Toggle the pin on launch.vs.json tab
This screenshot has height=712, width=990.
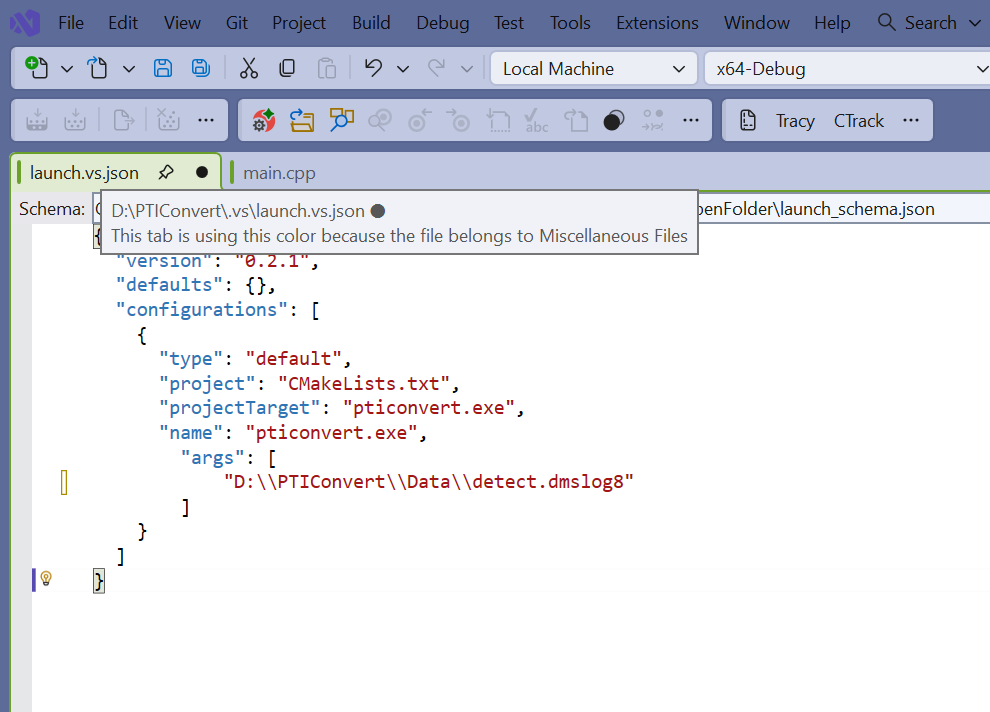(x=166, y=172)
